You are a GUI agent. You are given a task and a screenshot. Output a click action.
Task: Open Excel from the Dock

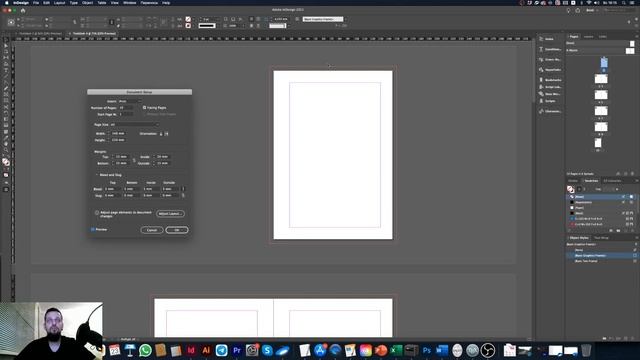coord(396,351)
